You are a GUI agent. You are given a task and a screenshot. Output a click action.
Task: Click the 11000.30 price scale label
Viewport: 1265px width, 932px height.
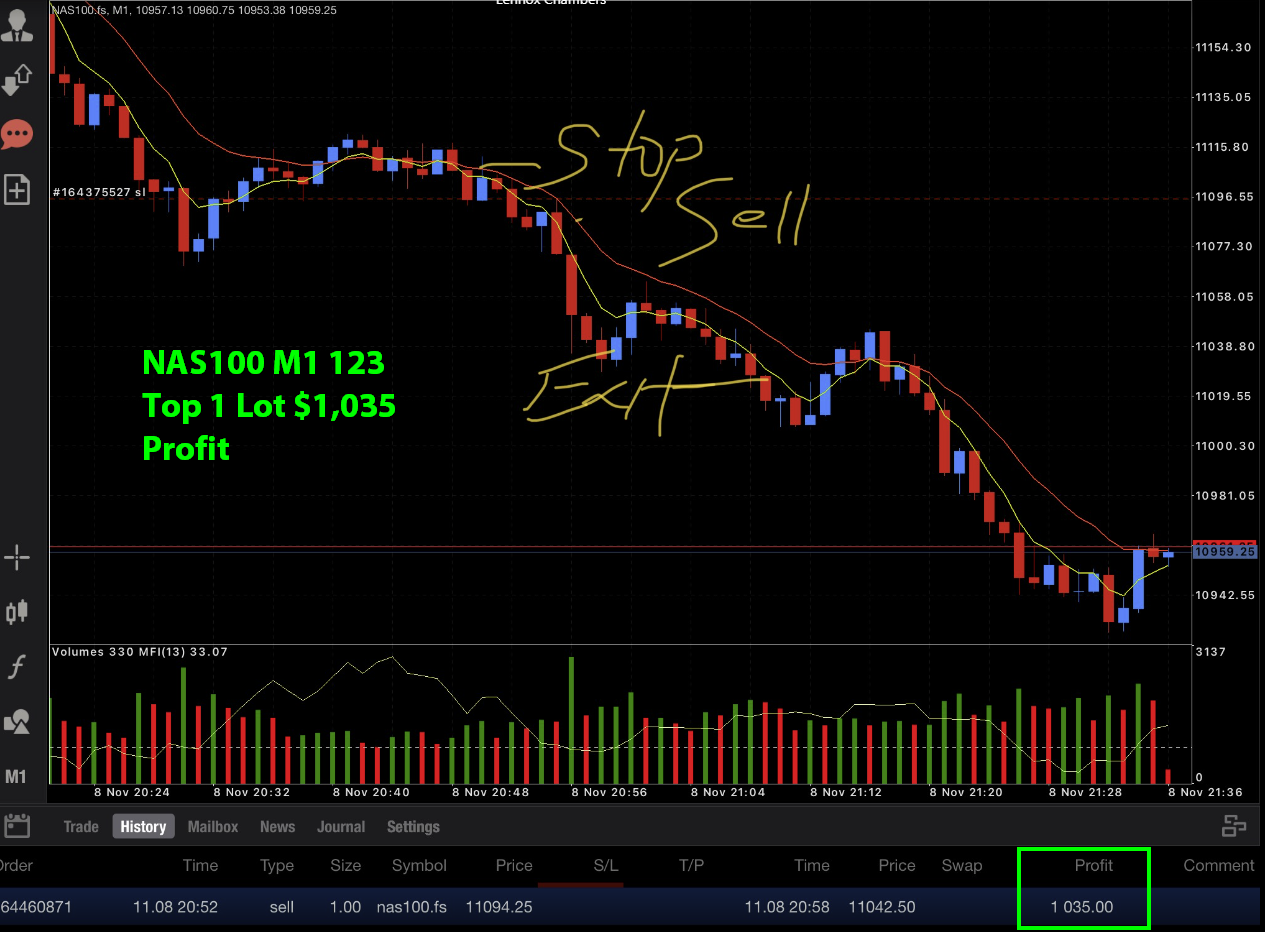pyautogui.click(x=1224, y=446)
